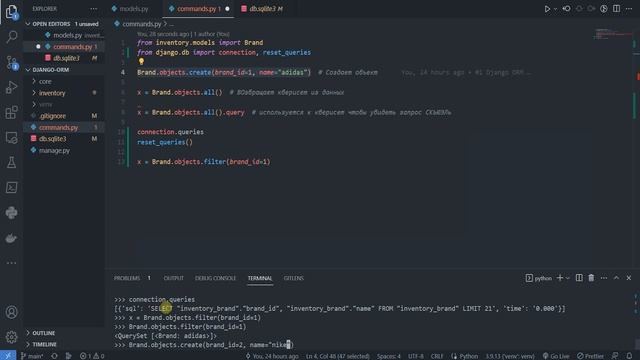Click the main branch status item
The width and height of the screenshot is (640, 360).
click(x=32, y=356)
